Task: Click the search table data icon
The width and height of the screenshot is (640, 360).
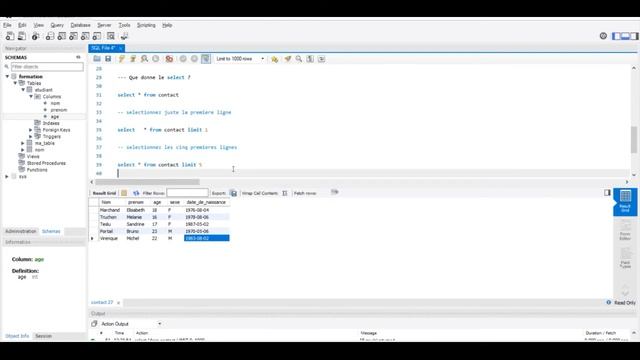Action: 111,36
